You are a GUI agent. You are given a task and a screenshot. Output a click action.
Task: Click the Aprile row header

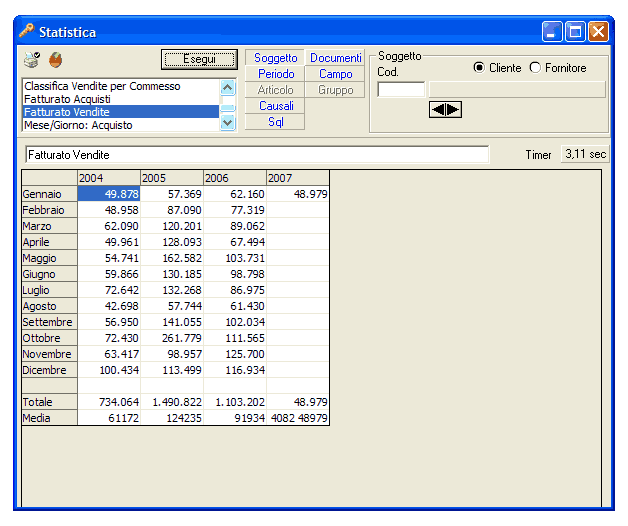(x=49, y=242)
